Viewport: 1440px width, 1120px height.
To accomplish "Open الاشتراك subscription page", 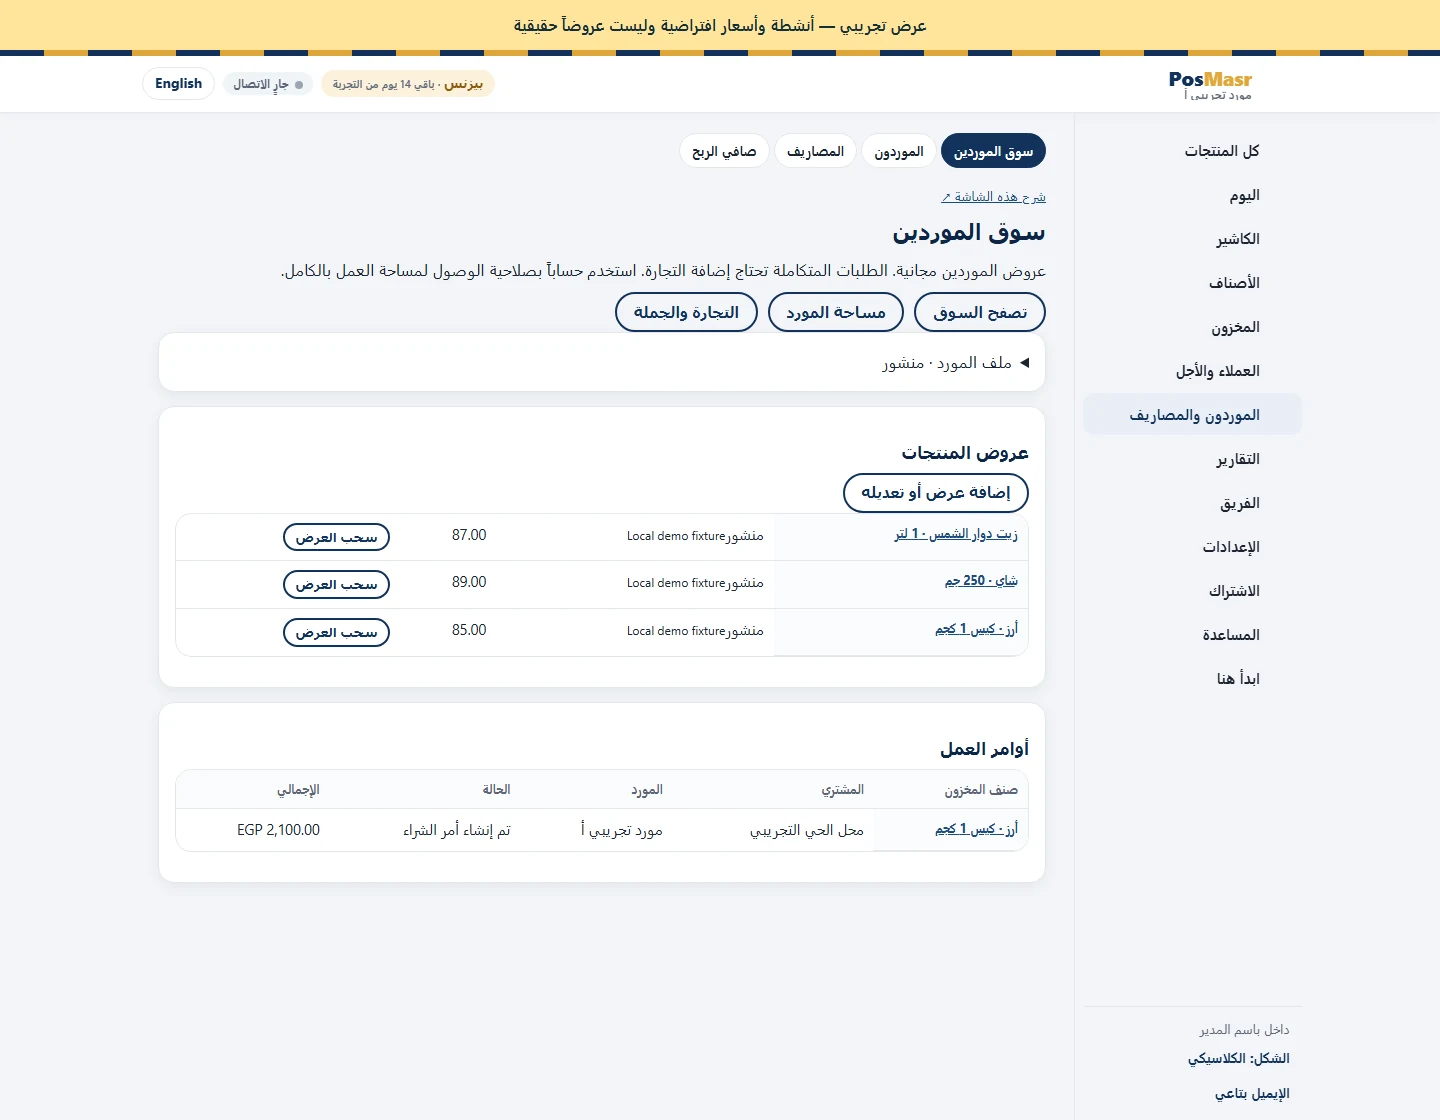I will [x=1192, y=591].
